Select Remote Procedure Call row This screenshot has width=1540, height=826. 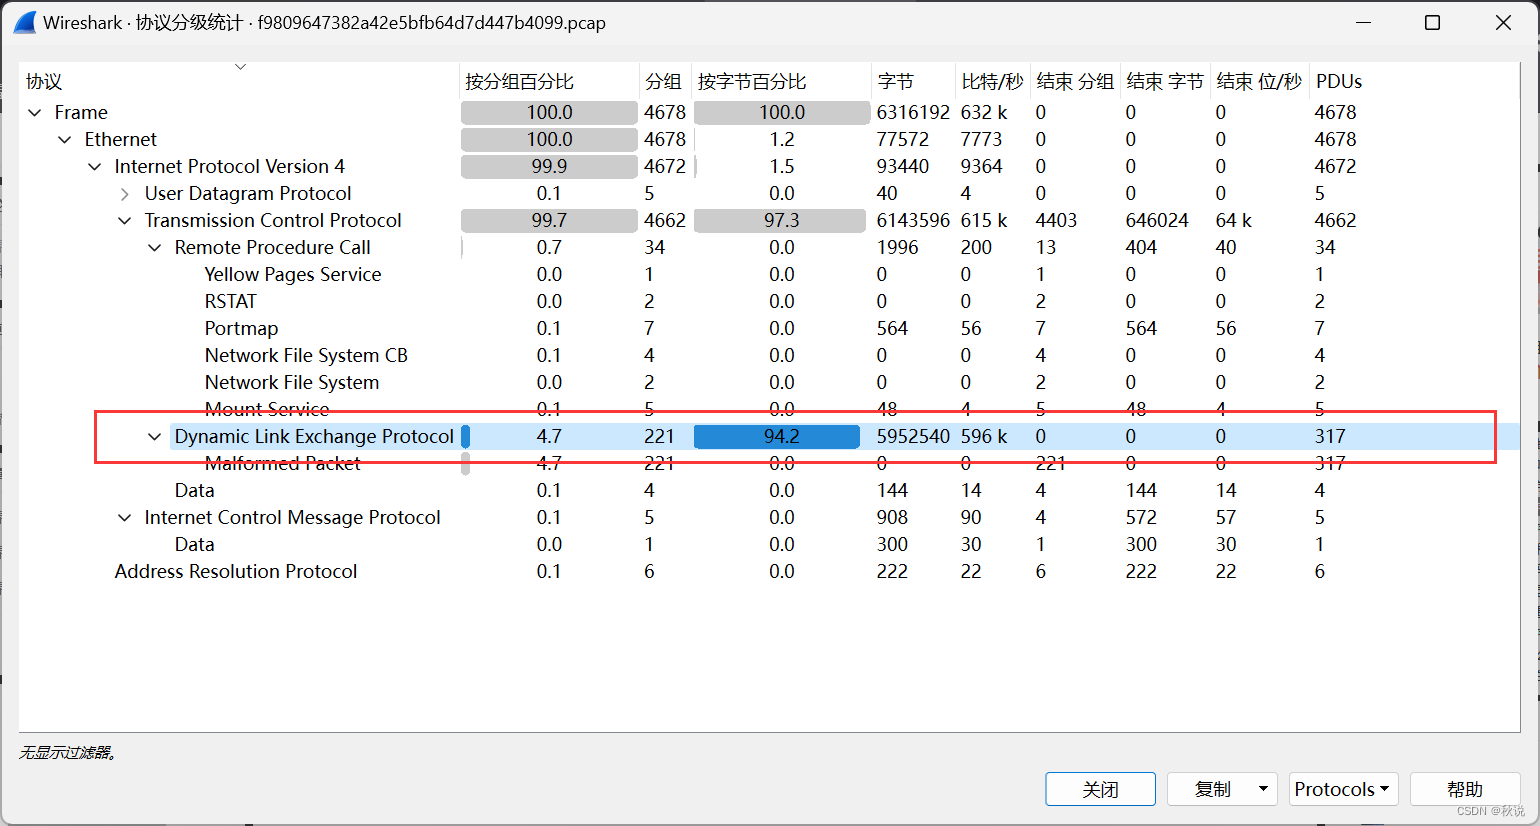[x=769, y=248]
